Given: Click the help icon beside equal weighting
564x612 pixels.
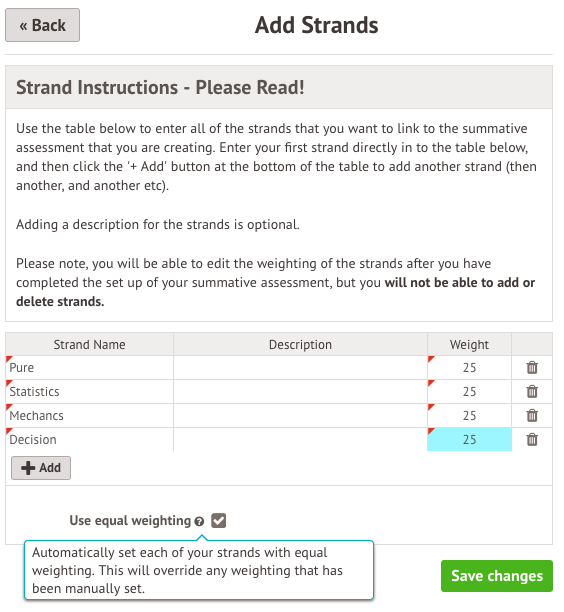Looking at the screenshot, I should [x=199, y=521].
